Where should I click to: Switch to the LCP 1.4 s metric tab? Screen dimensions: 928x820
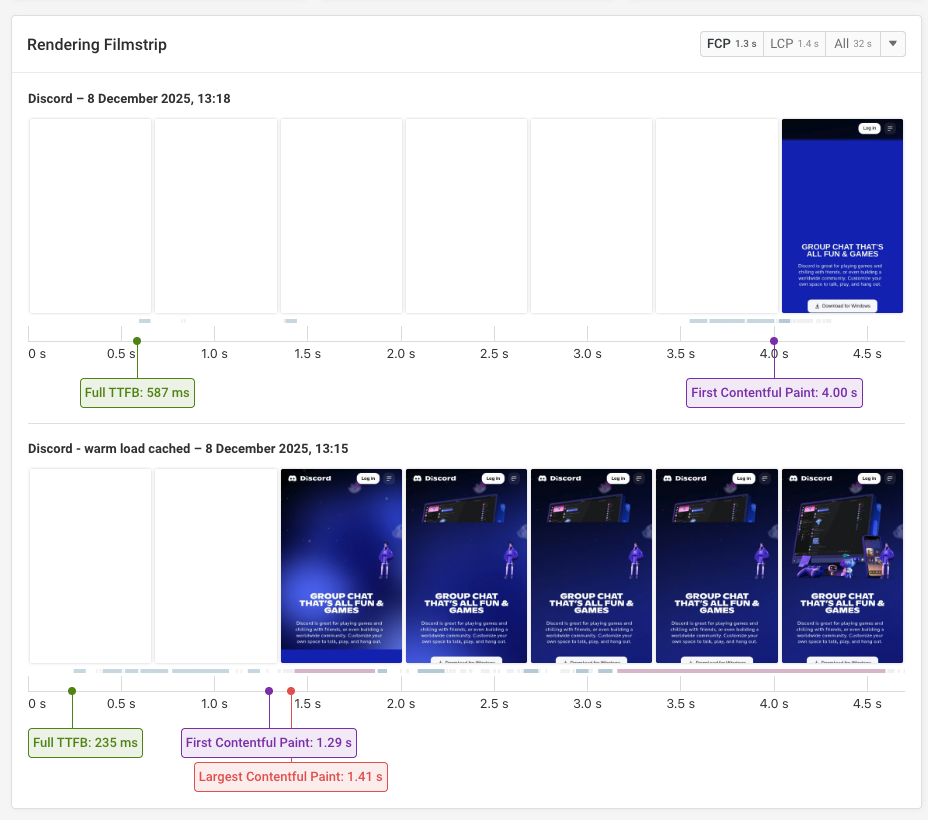[x=794, y=43]
